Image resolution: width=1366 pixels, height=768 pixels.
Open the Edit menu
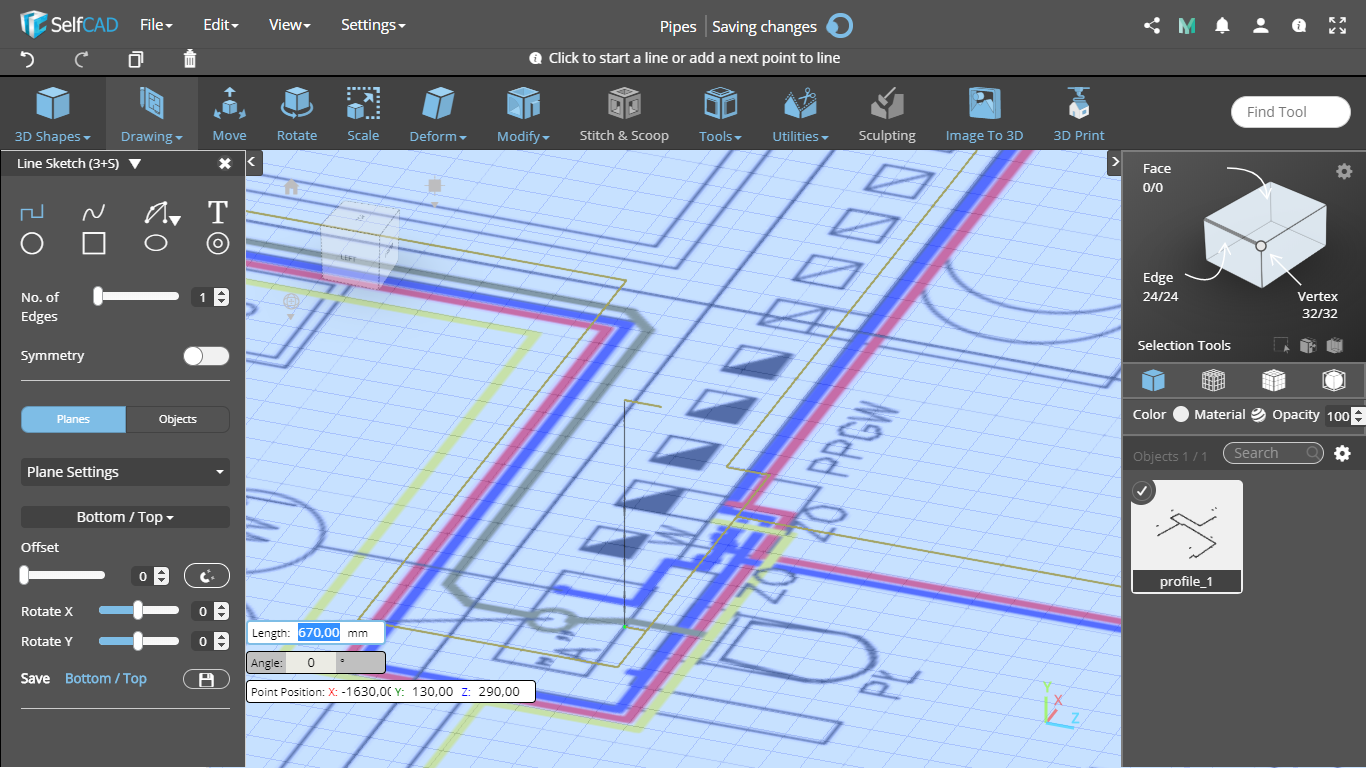(220, 25)
